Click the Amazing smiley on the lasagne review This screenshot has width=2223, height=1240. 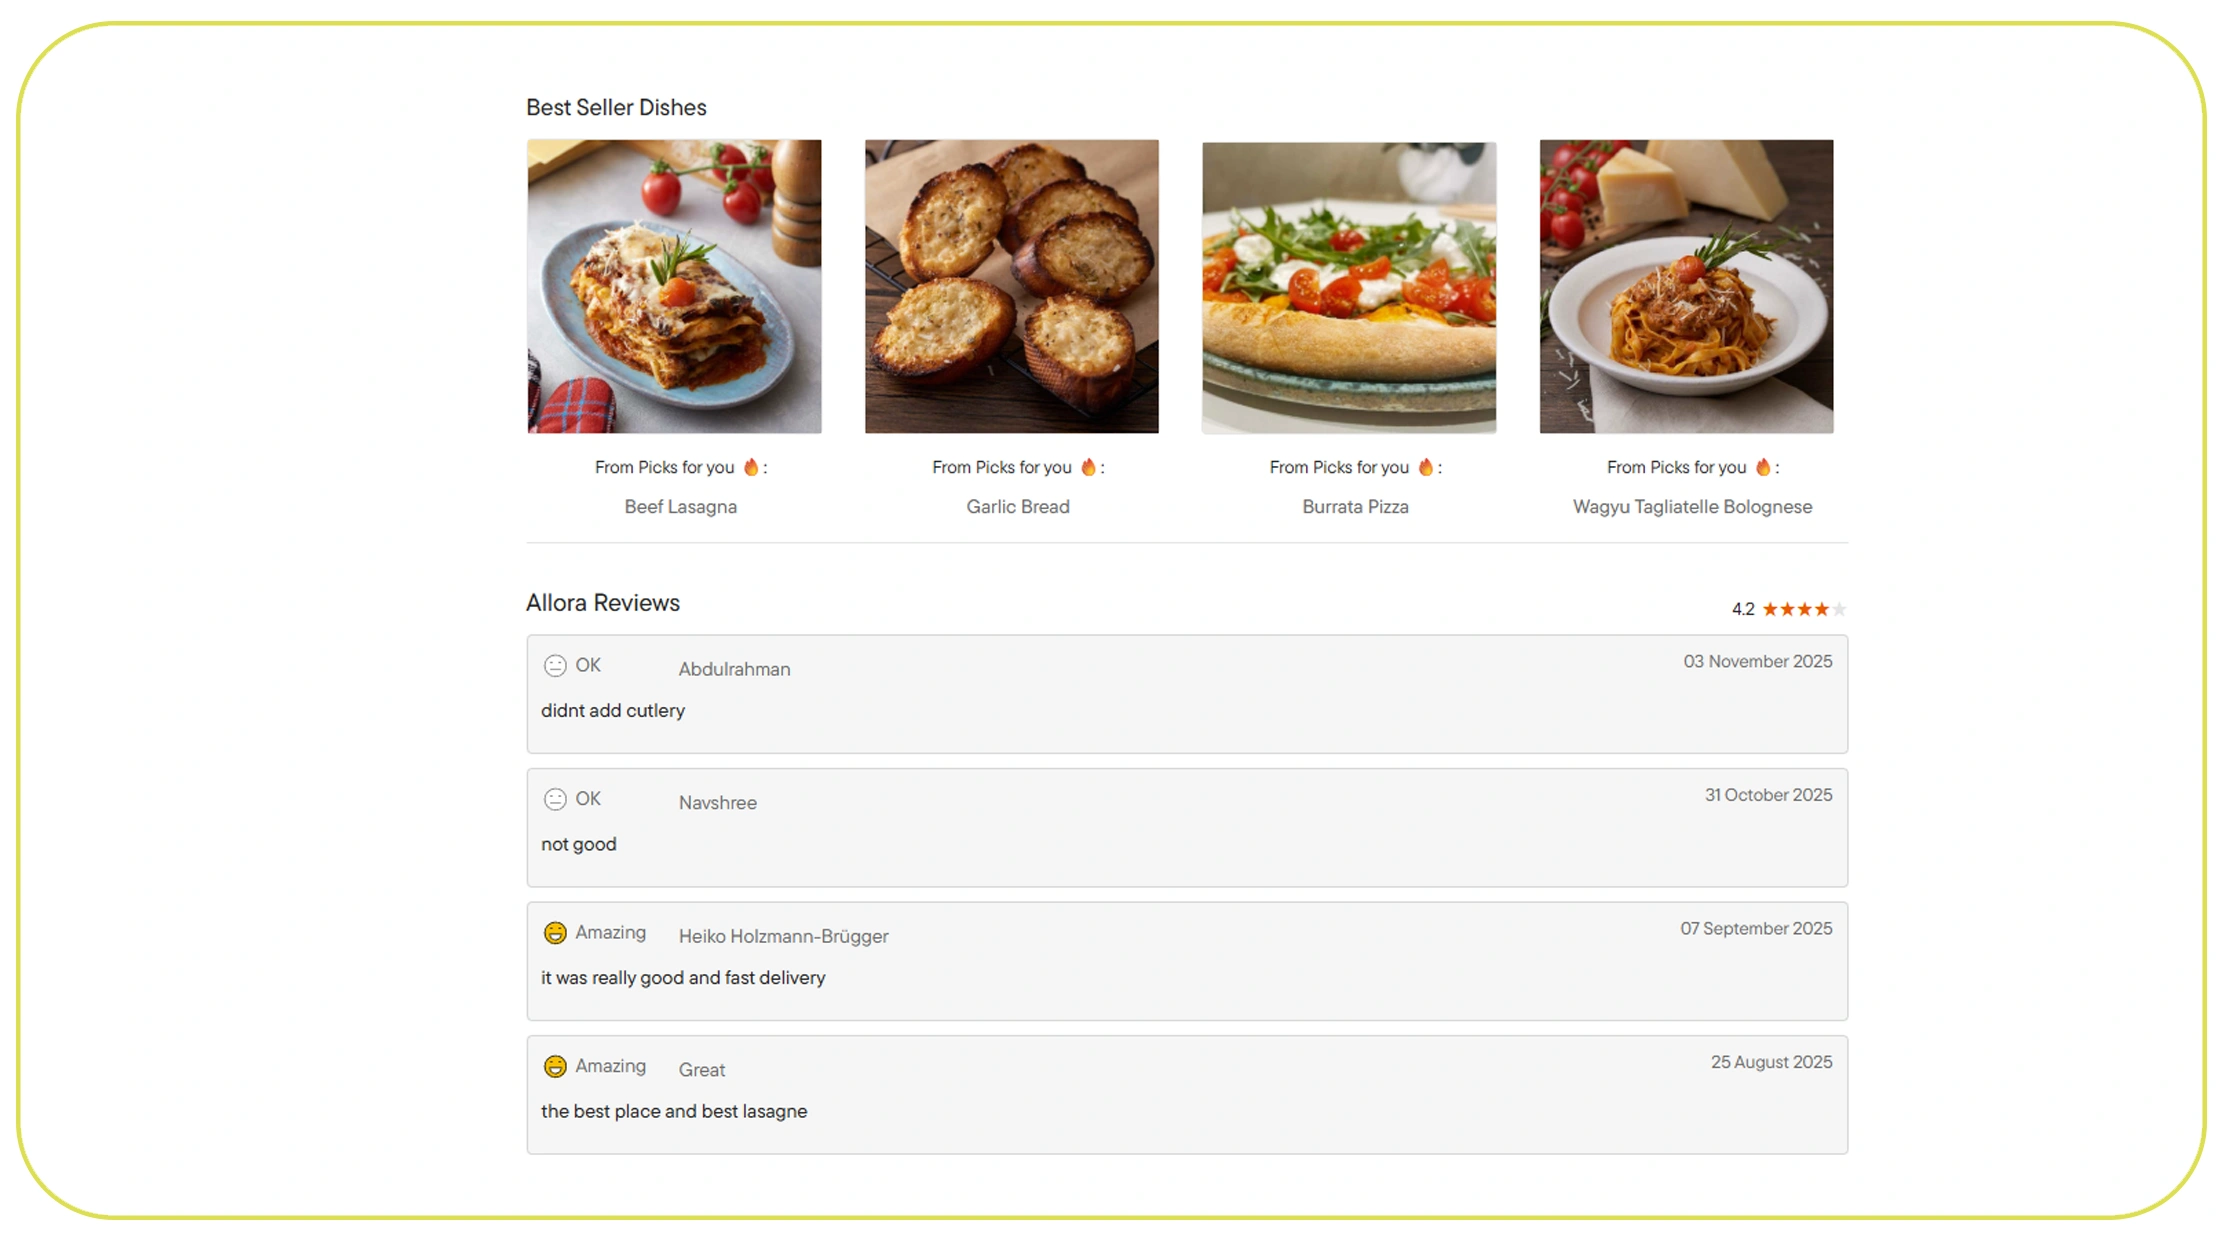(x=555, y=1067)
